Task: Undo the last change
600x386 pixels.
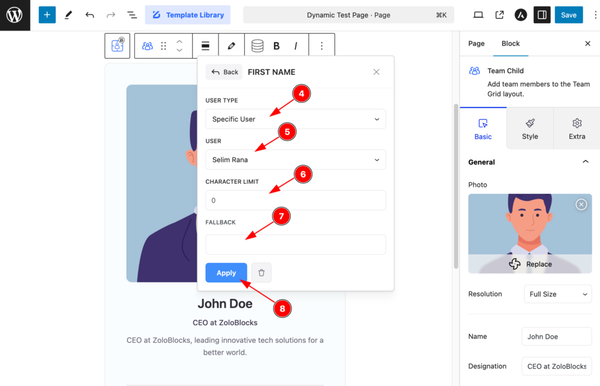Action: click(x=90, y=15)
